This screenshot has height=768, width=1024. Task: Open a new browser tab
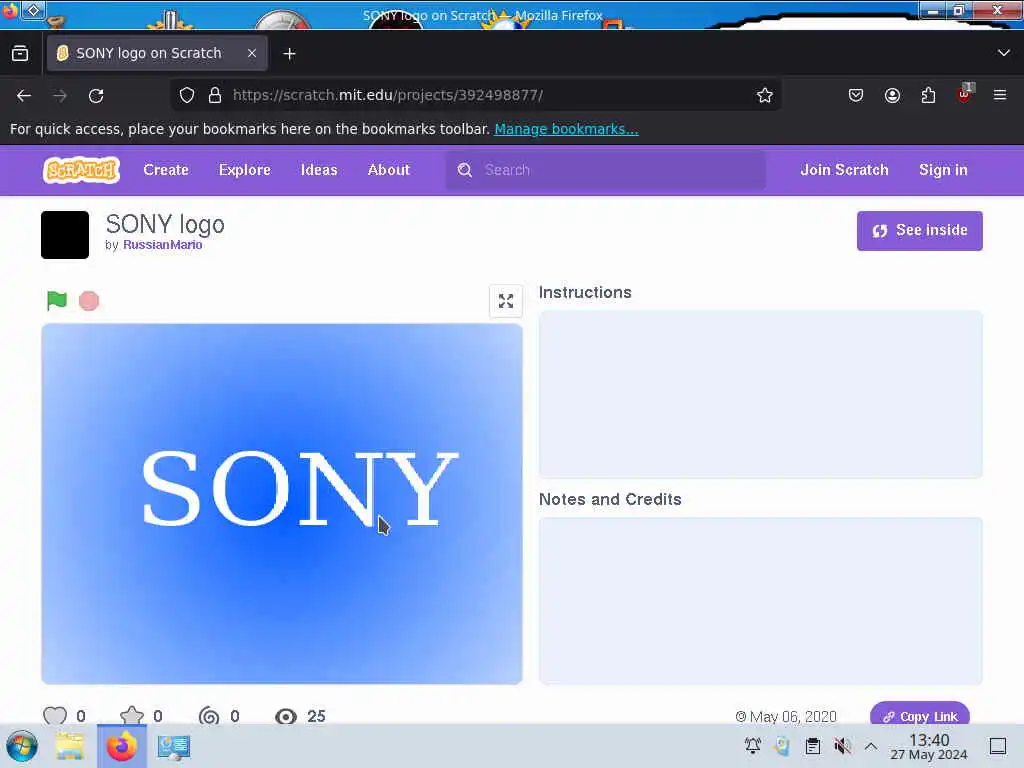pyautogui.click(x=289, y=54)
